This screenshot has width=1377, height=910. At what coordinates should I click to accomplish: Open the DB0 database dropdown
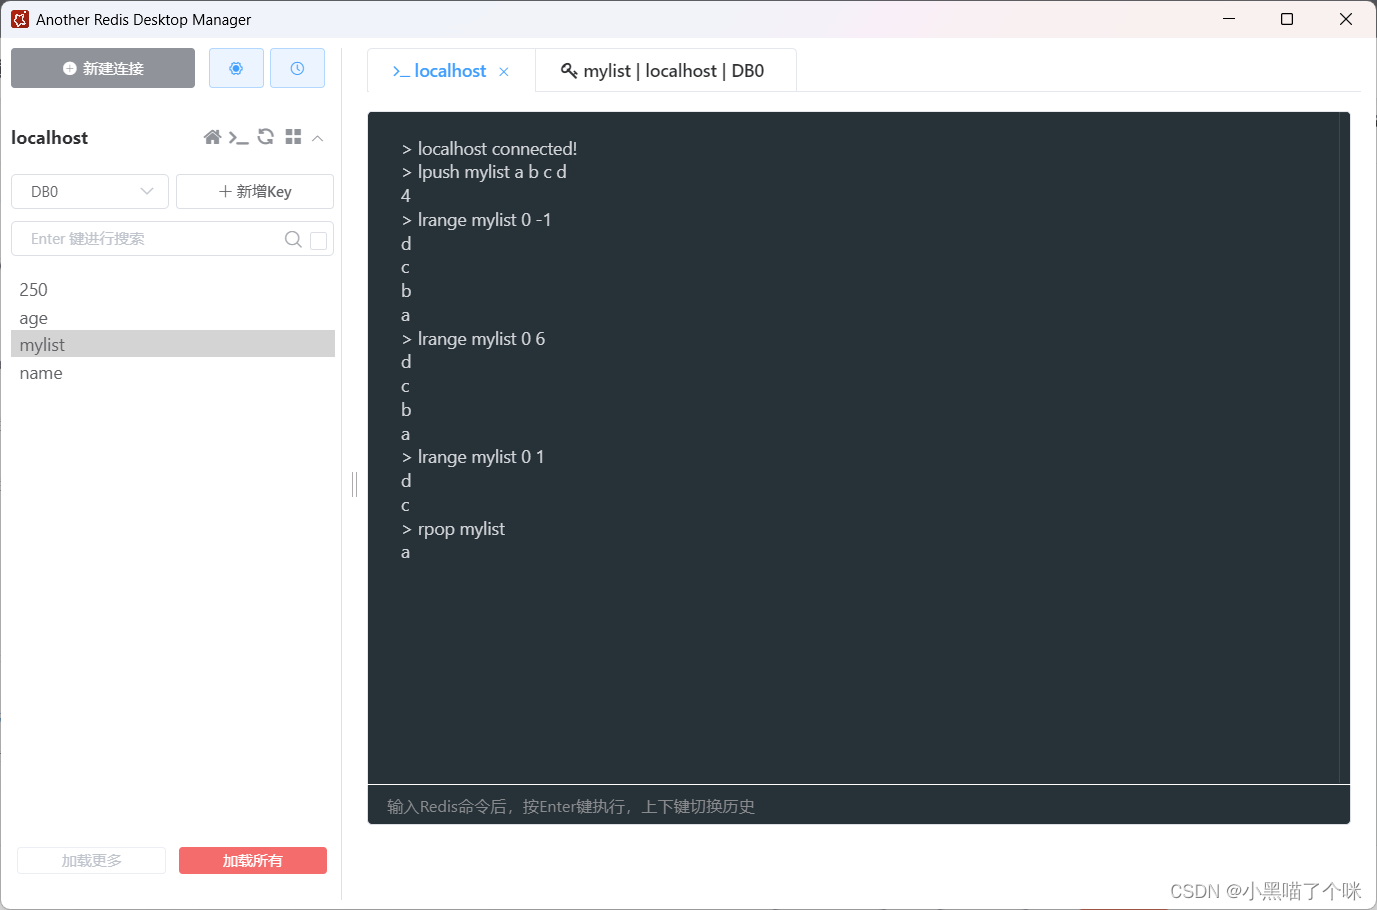tap(89, 190)
